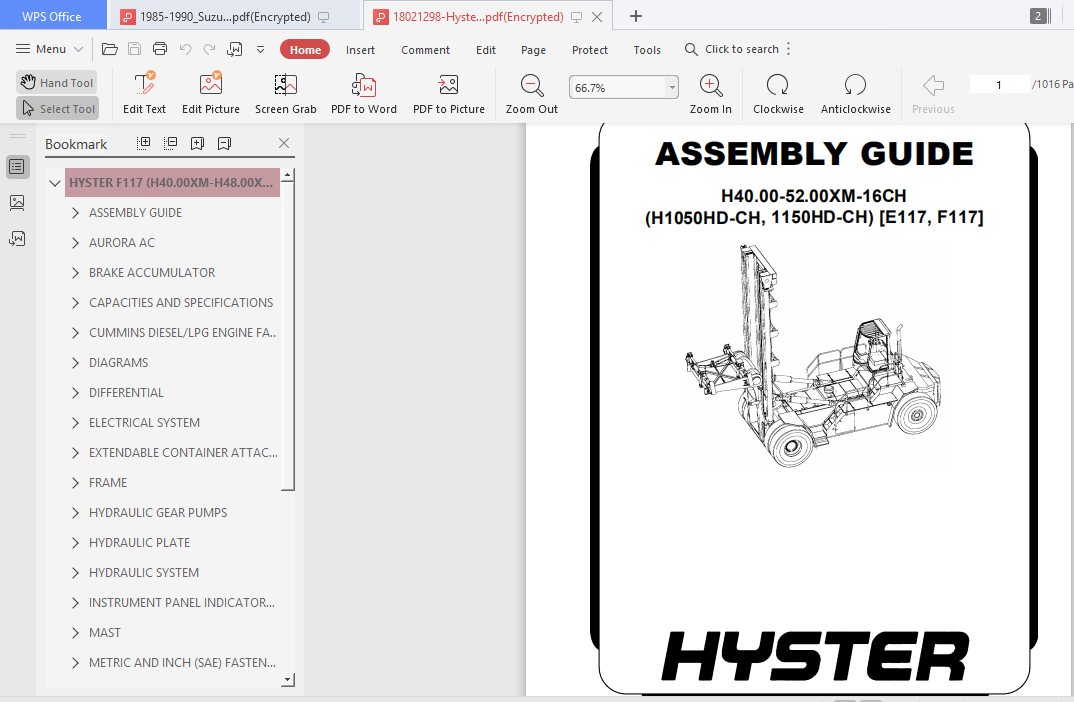This screenshot has width=1074, height=702.
Task: Switch to the Comment ribbon tab
Action: click(x=425, y=50)
